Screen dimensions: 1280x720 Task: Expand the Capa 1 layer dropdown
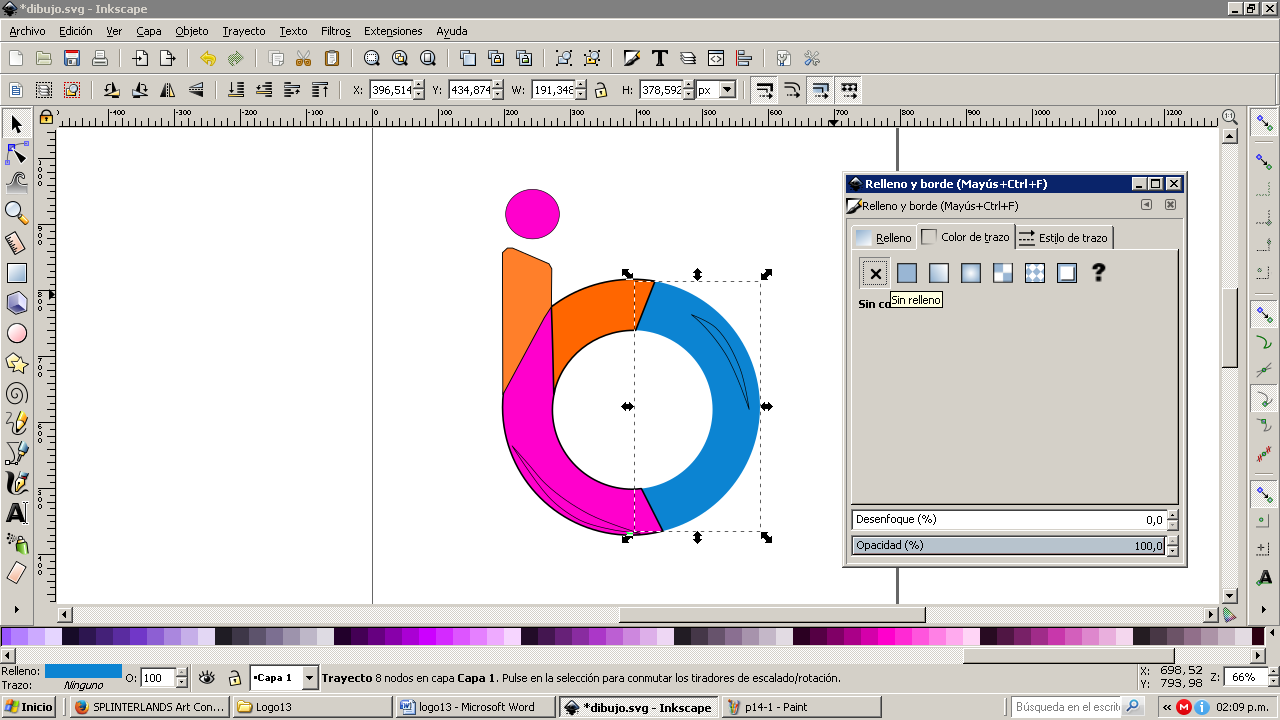[x=309, y=678]
